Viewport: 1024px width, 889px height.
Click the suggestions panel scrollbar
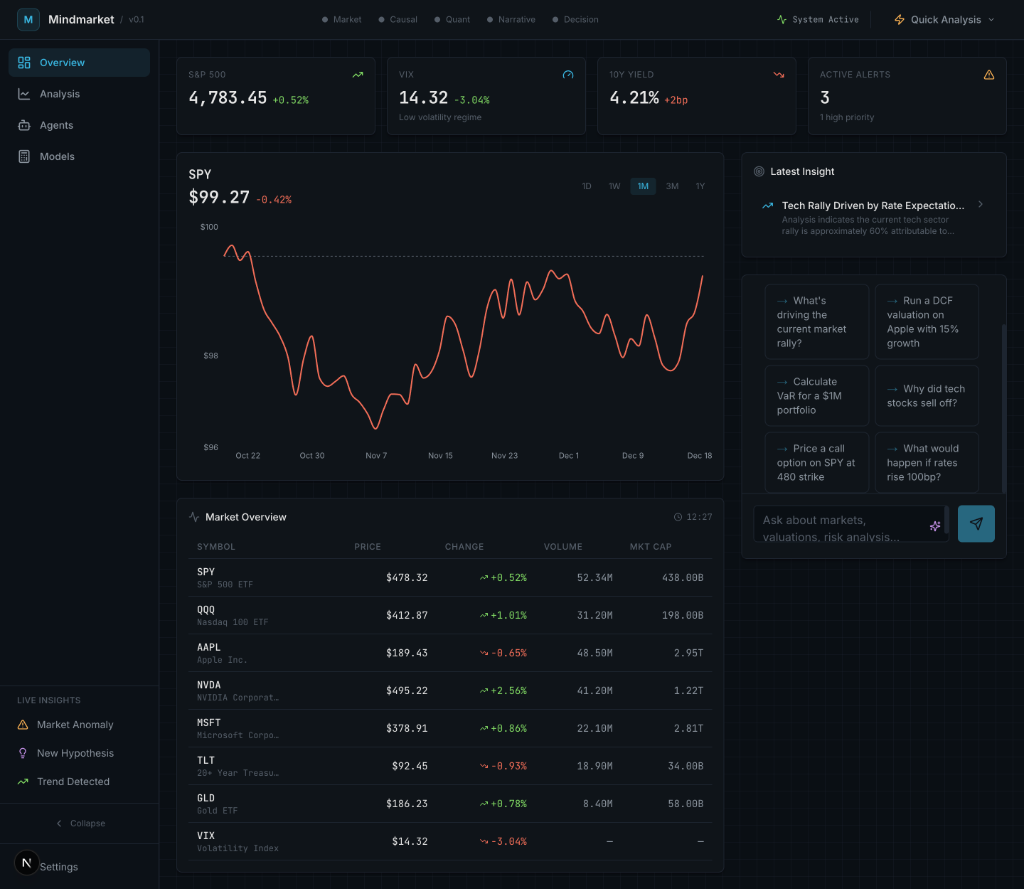(1004, 408)
